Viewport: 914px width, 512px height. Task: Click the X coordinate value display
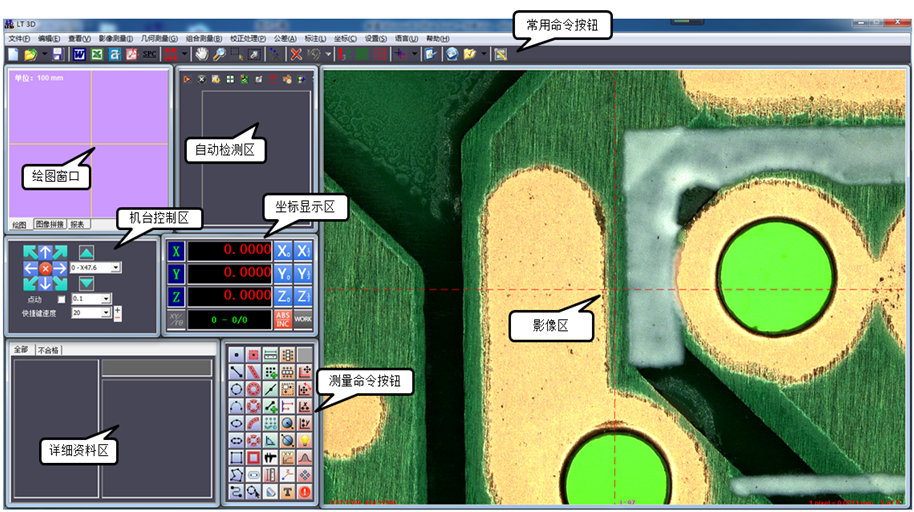229,250
